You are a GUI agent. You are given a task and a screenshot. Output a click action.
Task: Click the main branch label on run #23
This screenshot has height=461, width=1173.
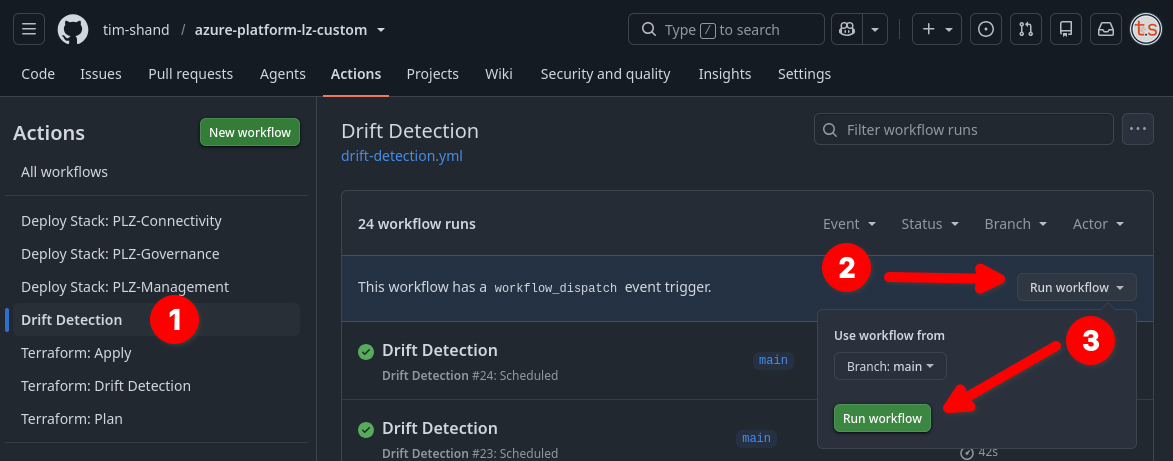click(756, 439)
